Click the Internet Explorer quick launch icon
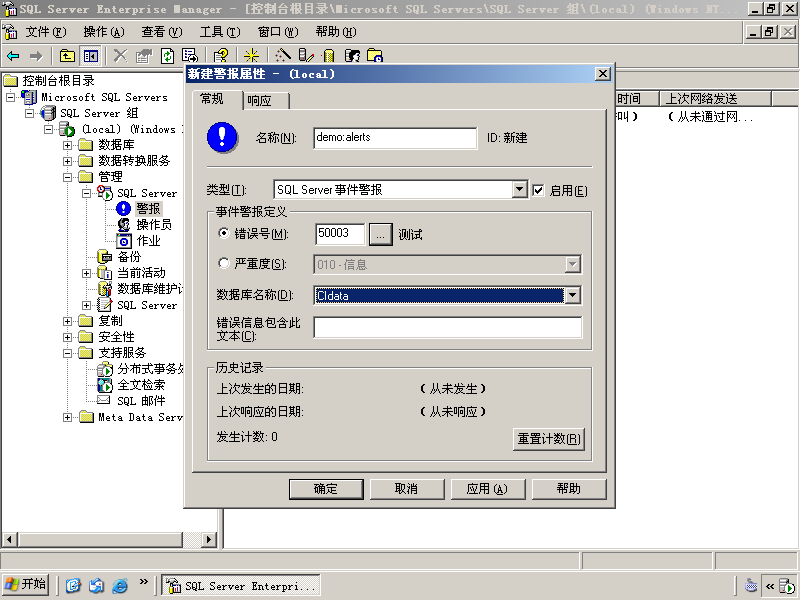This screenshot has width=800, height=600. coord(119,585)
